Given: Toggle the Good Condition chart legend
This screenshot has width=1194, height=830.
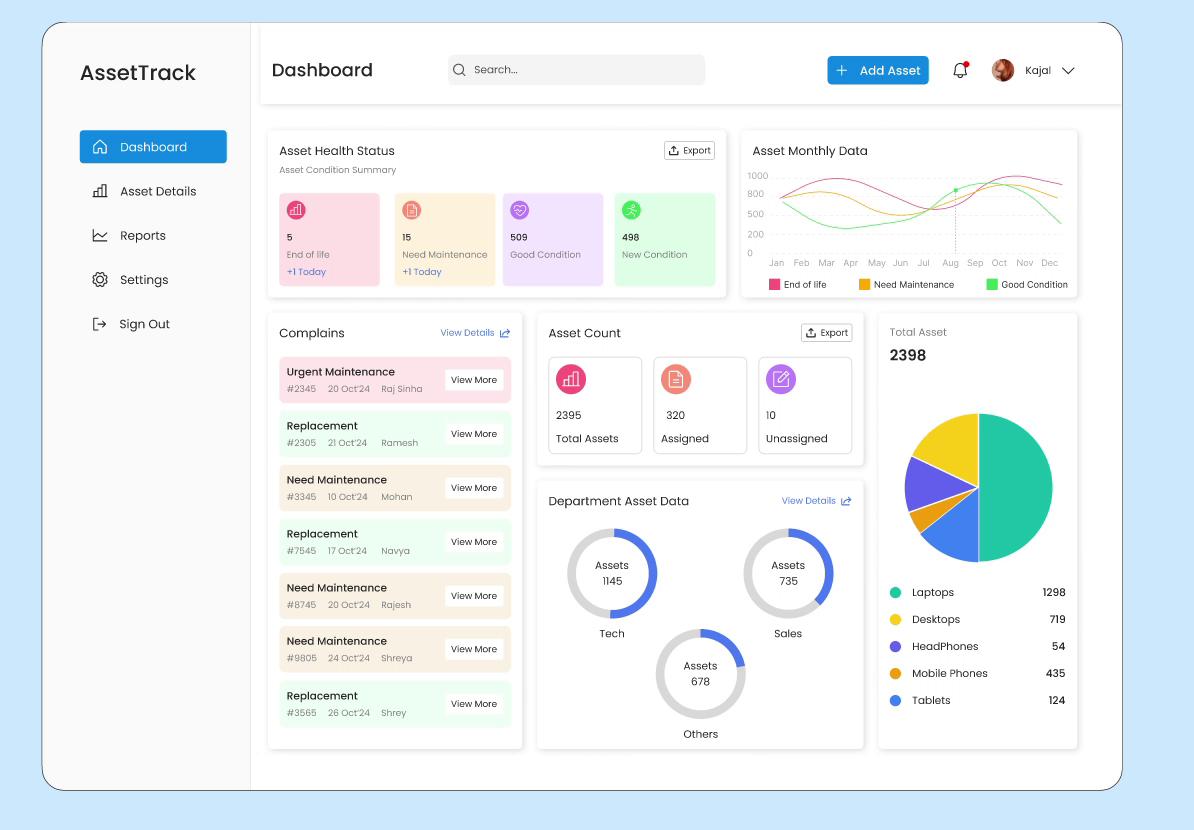Looking at the screenshot, I should point(1026,285).
